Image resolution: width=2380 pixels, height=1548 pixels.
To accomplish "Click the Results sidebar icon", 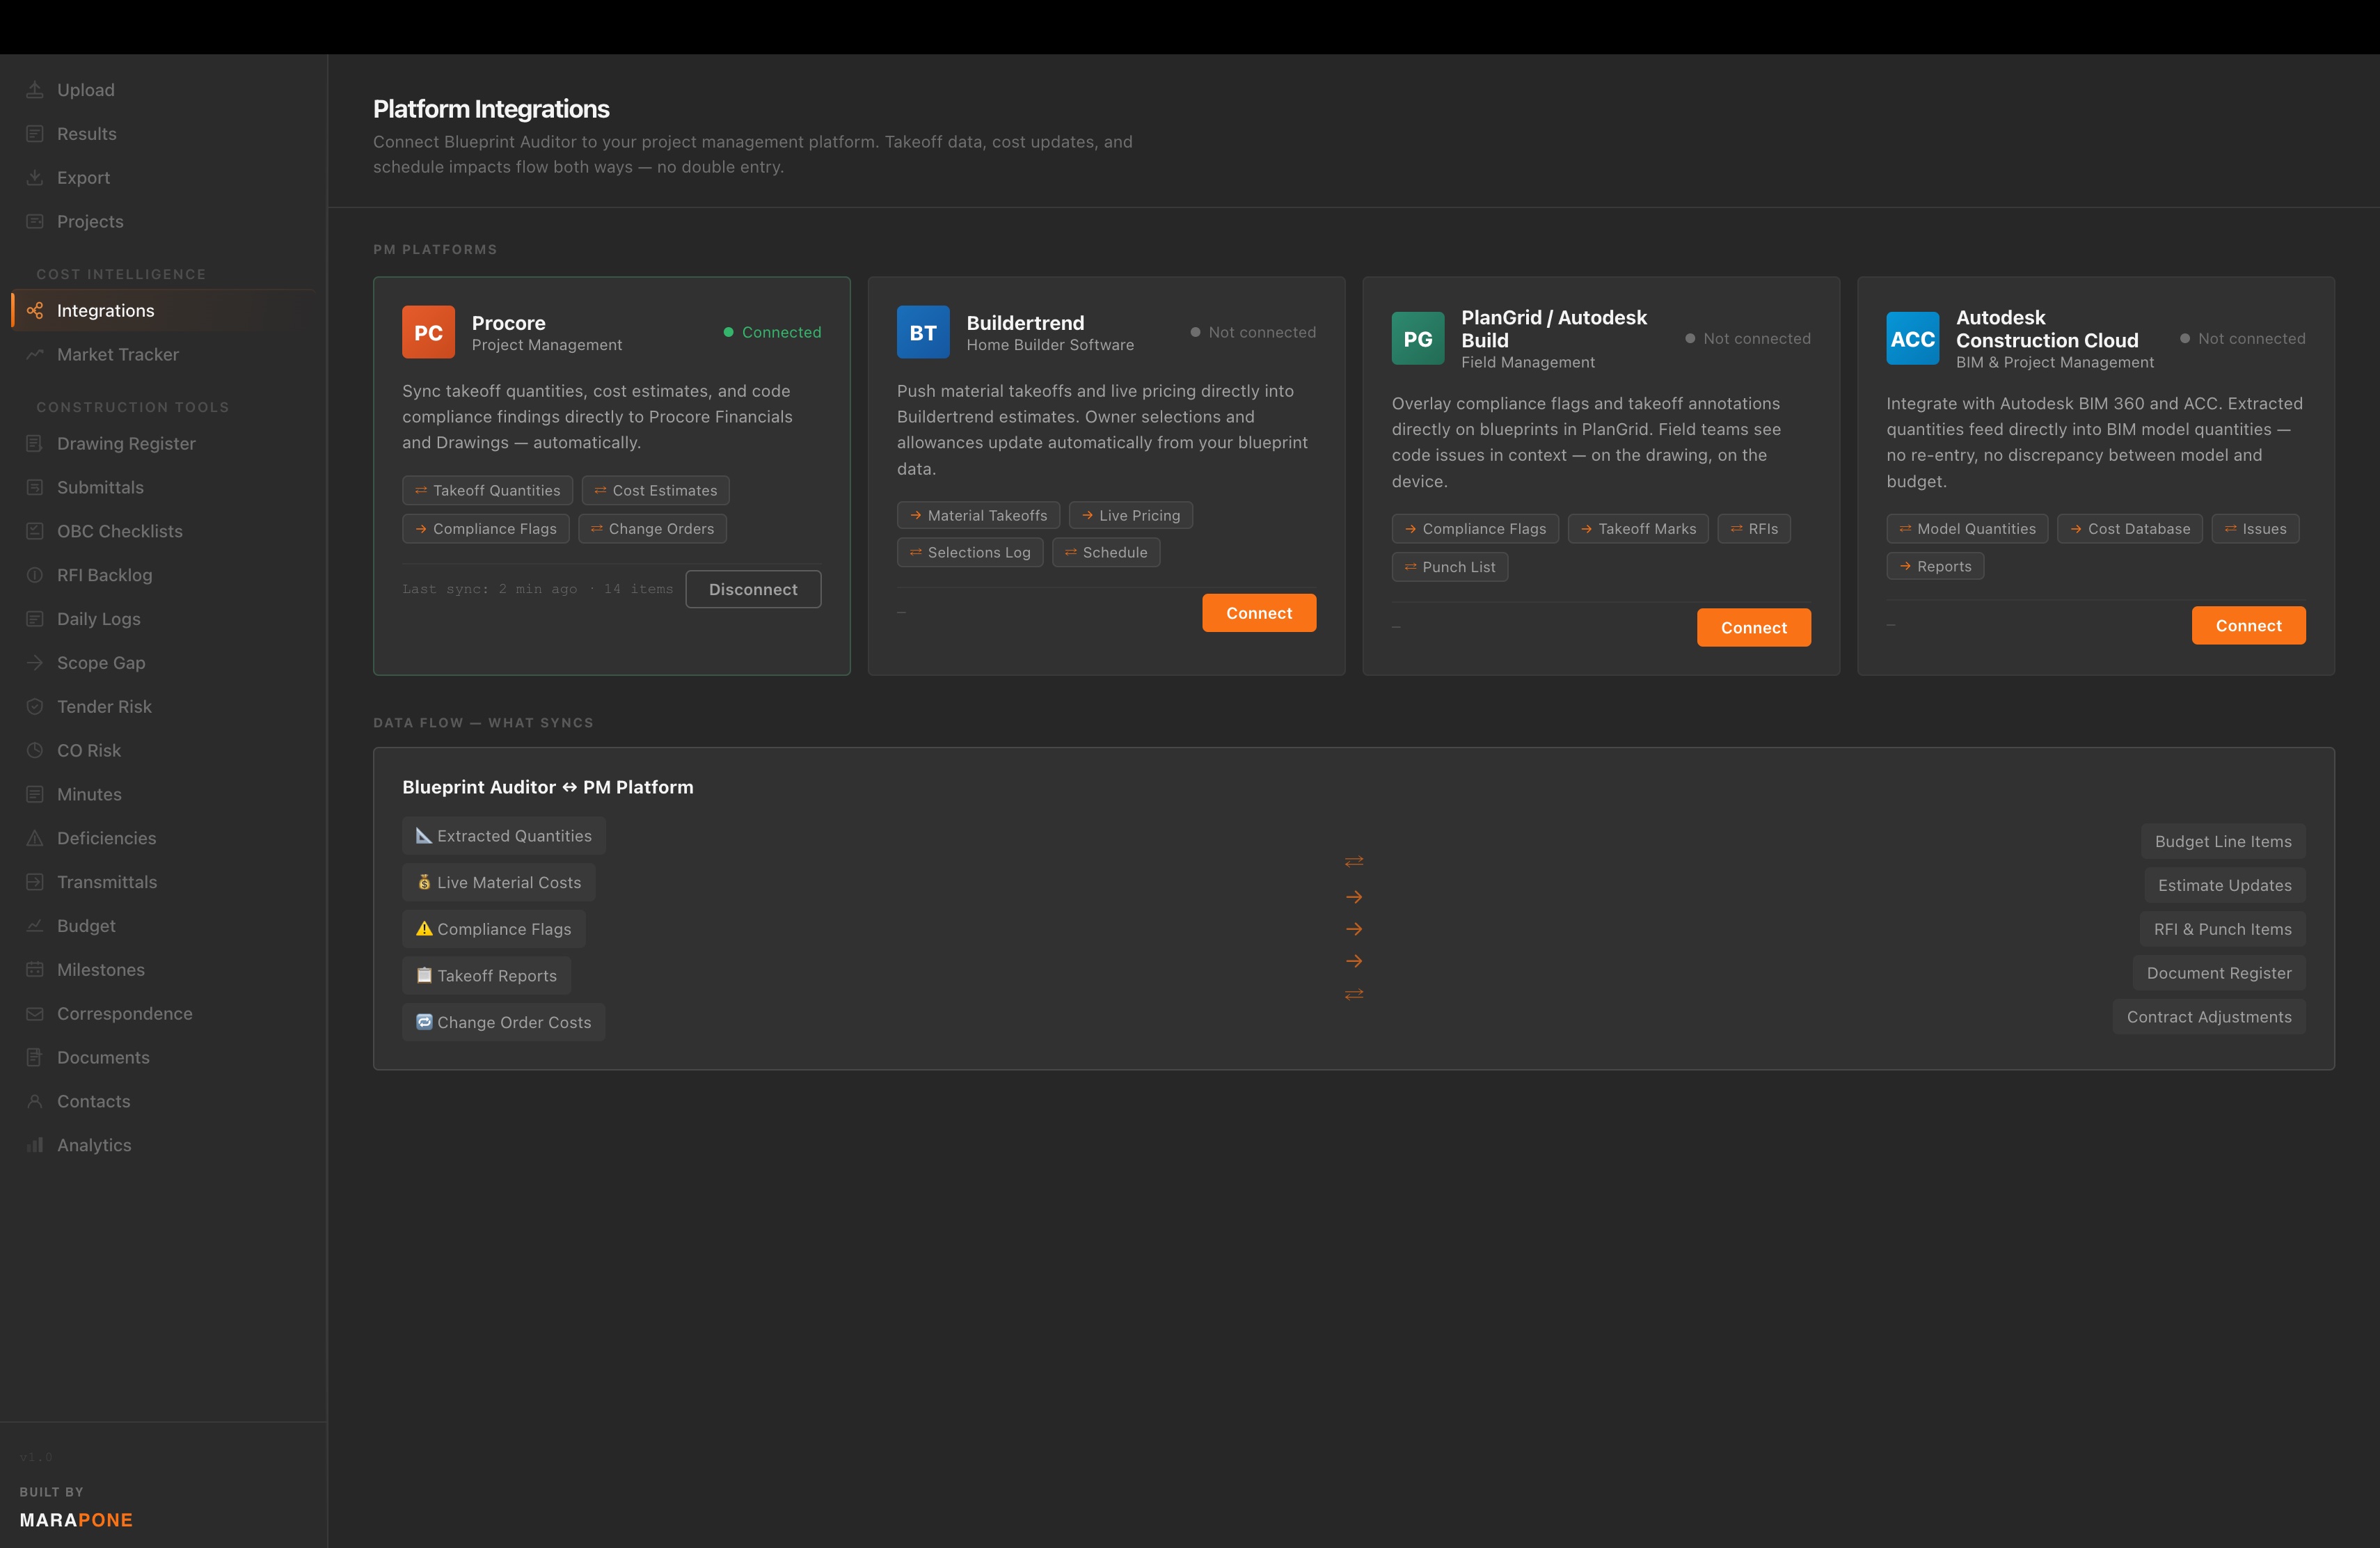I will point(35,134).
